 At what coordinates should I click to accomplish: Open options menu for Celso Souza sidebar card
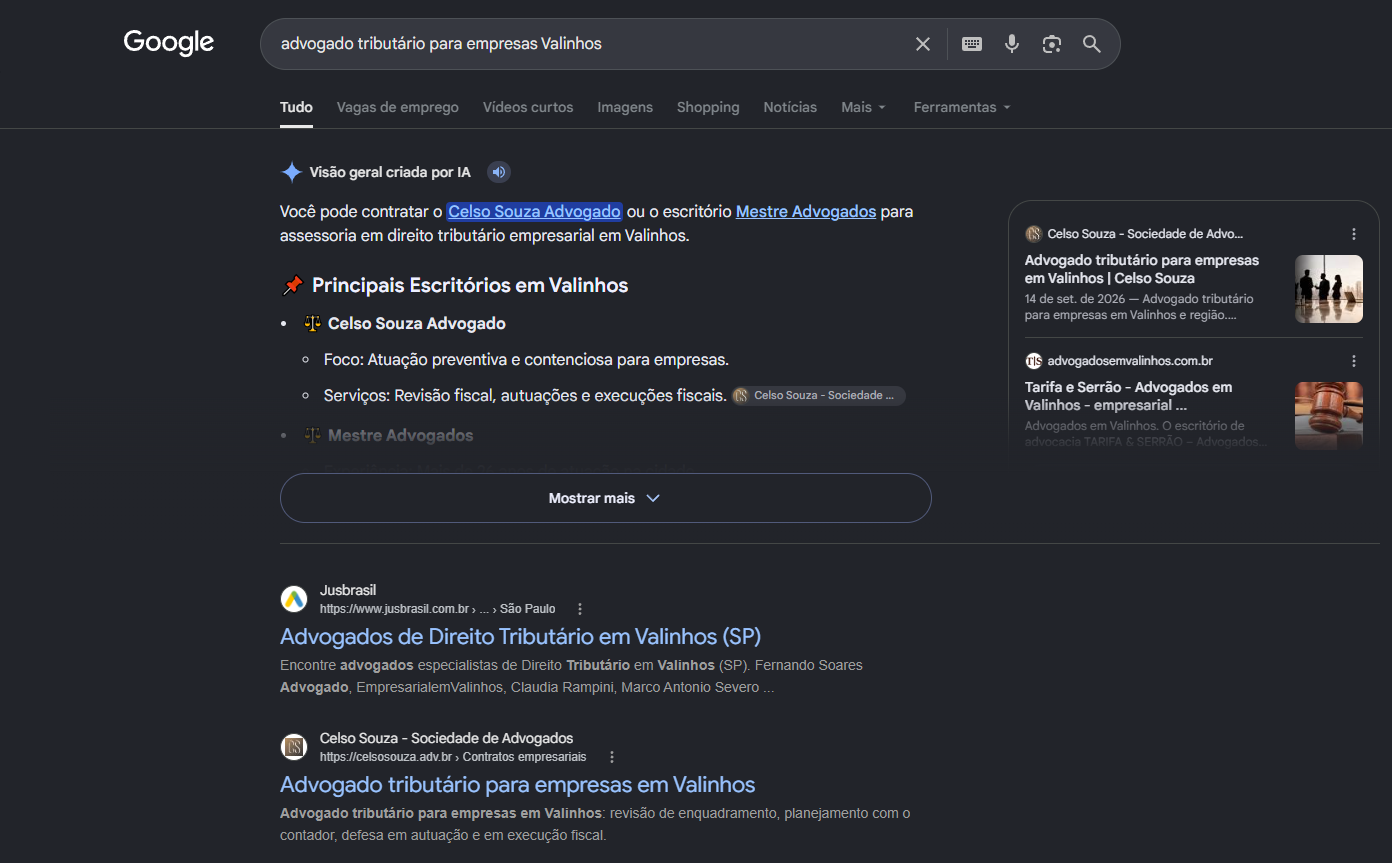point(1354,234)
